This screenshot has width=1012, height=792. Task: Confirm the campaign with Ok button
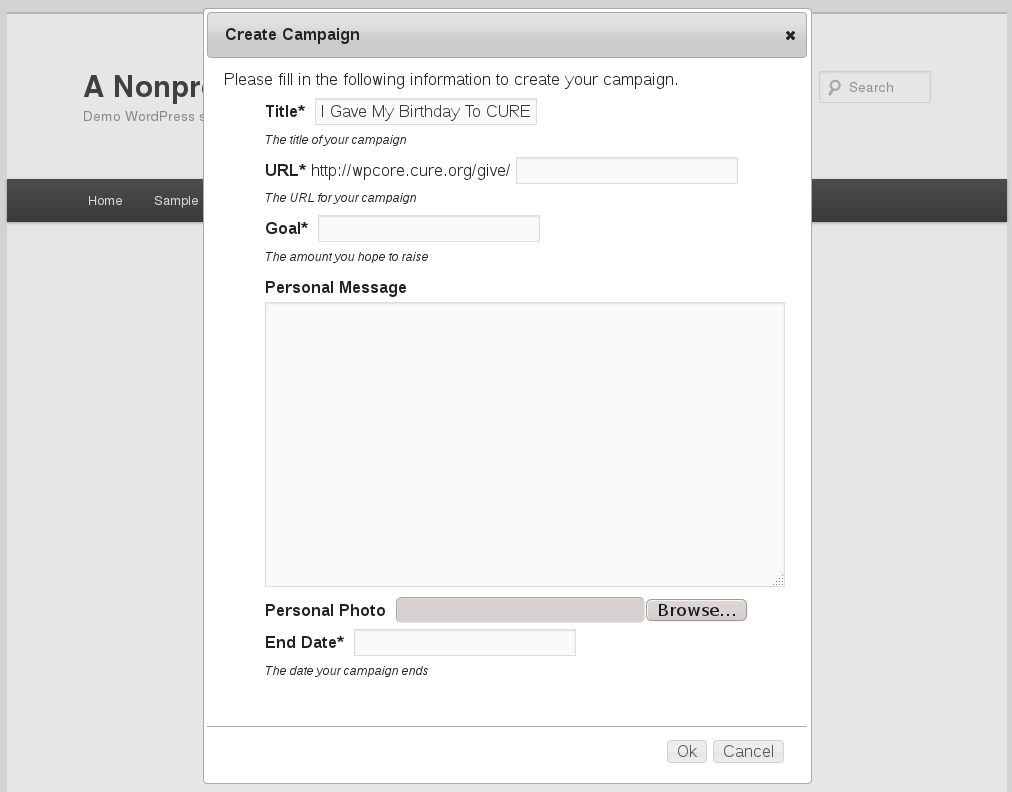click(687, 751)
